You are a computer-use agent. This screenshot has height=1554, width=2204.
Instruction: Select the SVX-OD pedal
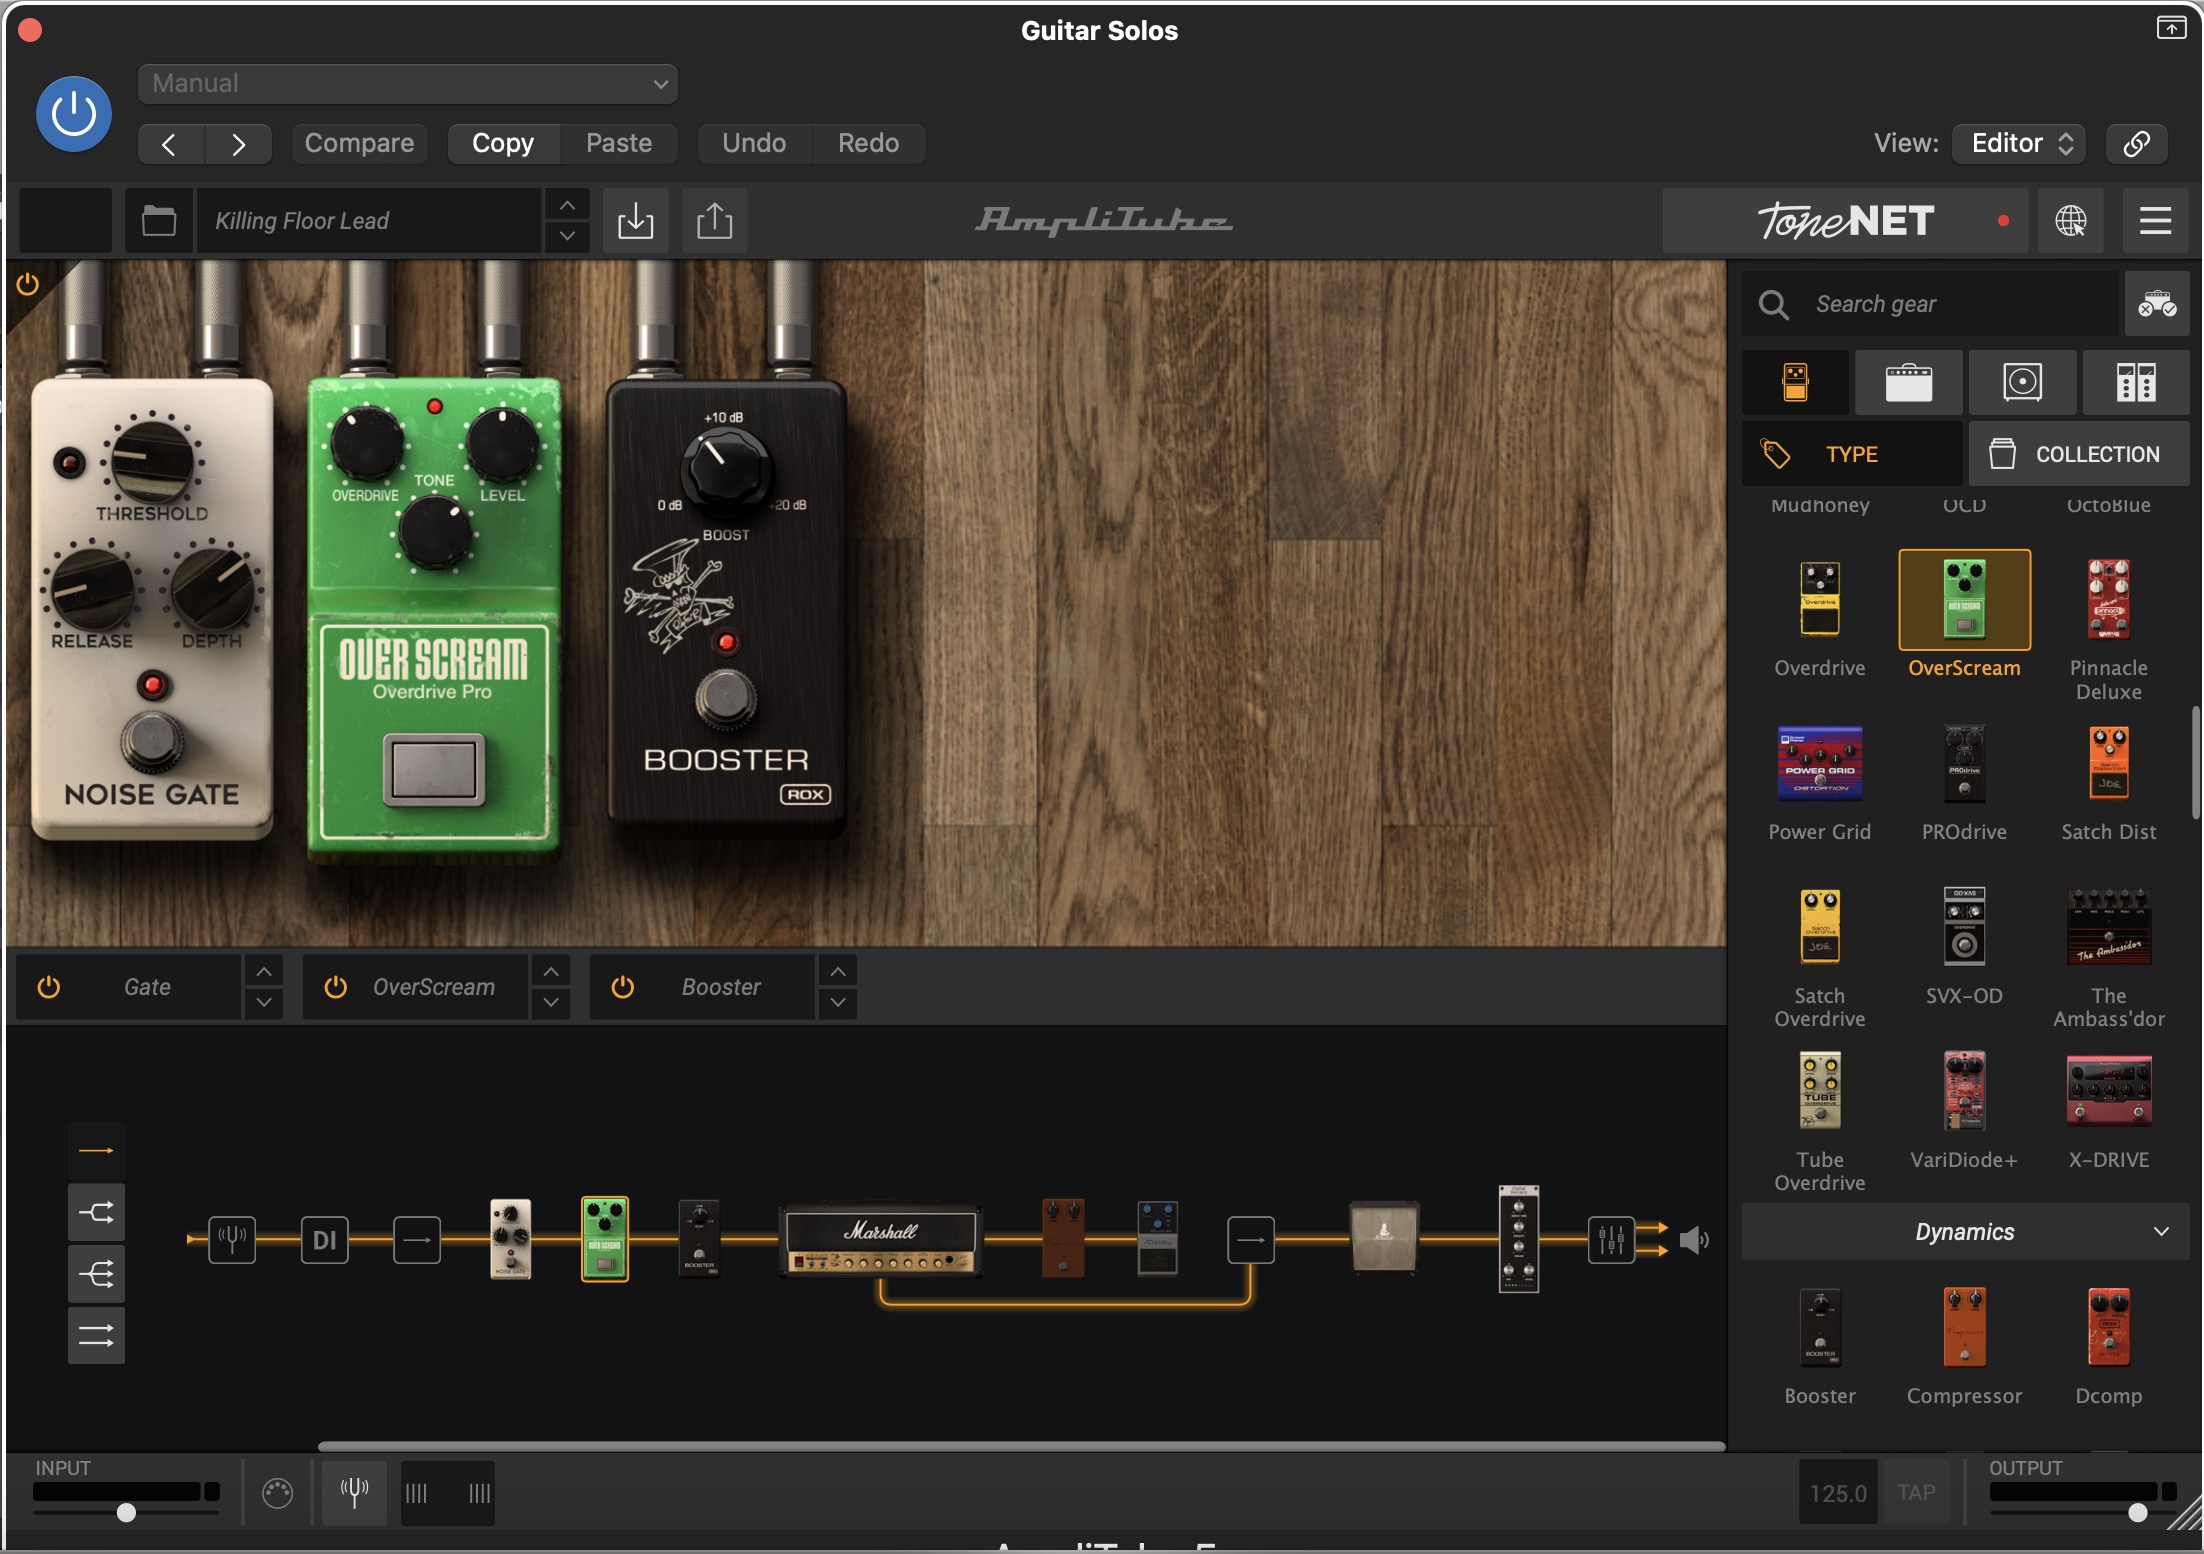point(1964,926)
